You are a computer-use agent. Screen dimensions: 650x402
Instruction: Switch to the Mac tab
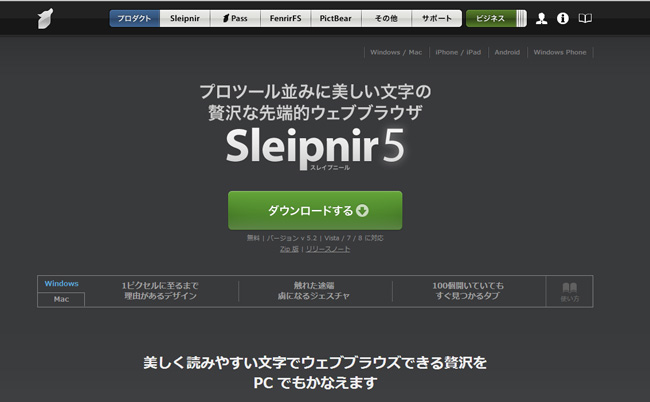click(61, 299)
